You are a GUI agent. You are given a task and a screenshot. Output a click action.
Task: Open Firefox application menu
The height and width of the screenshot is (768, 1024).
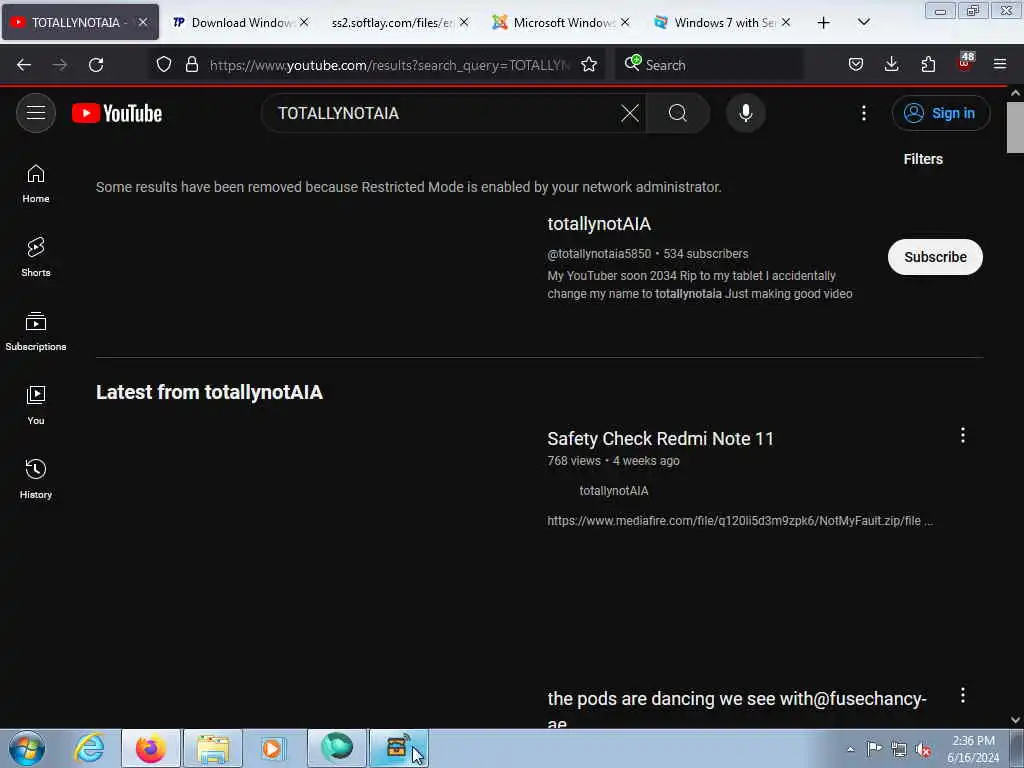pyautogui.click(x=1000, y=65)
